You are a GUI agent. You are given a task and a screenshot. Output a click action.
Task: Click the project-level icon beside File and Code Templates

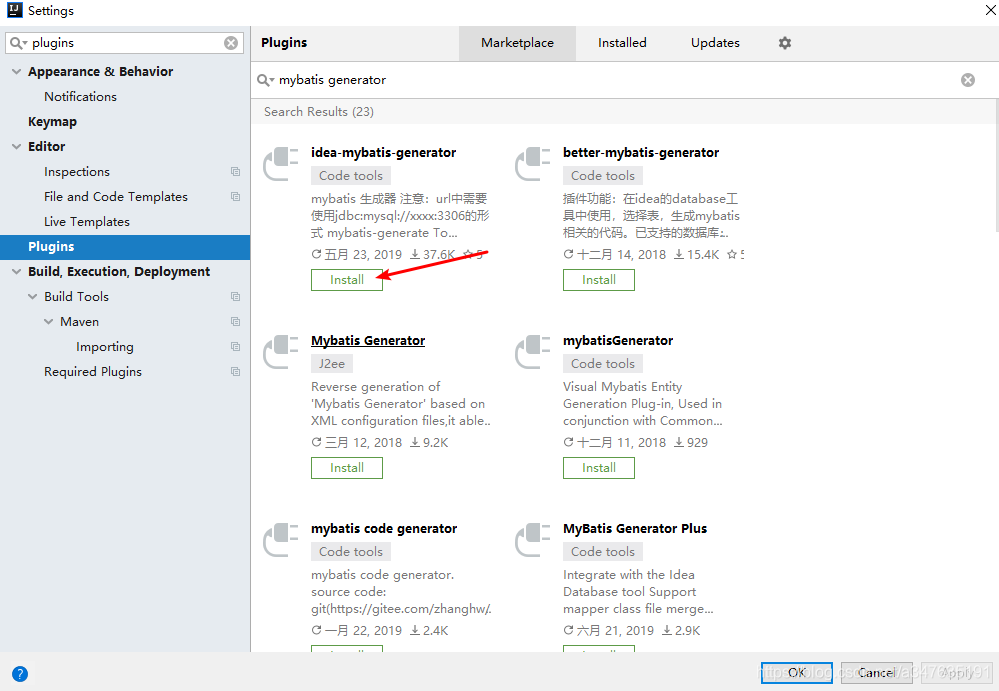click(235, 197)
